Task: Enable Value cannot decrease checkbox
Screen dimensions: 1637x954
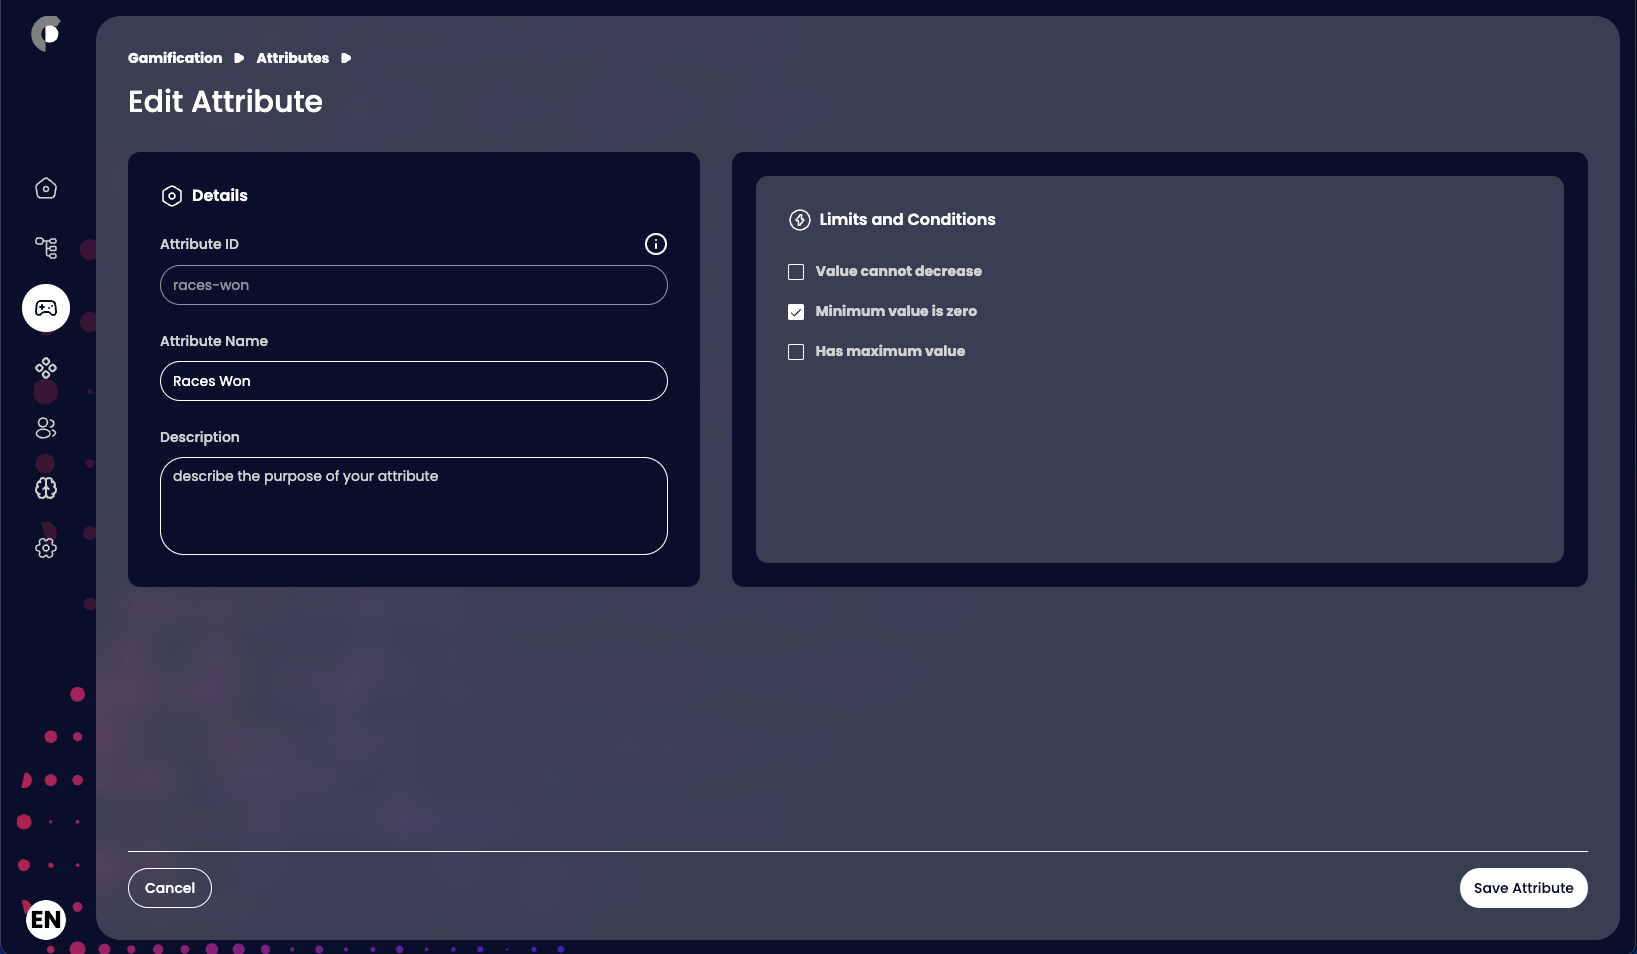Action: pyautogui.click(x=796, y=272)
